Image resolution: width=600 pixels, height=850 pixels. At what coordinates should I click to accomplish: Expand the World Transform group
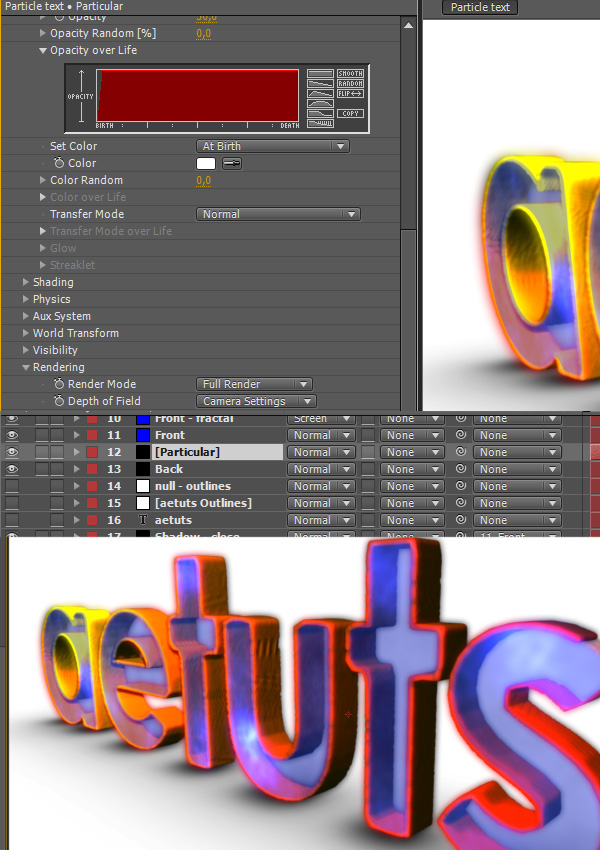25,333
